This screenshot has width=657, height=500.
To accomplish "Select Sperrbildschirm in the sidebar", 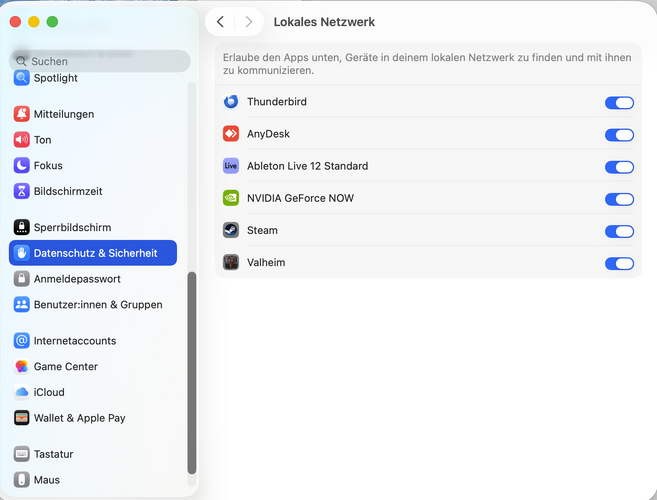I will 72,227.
